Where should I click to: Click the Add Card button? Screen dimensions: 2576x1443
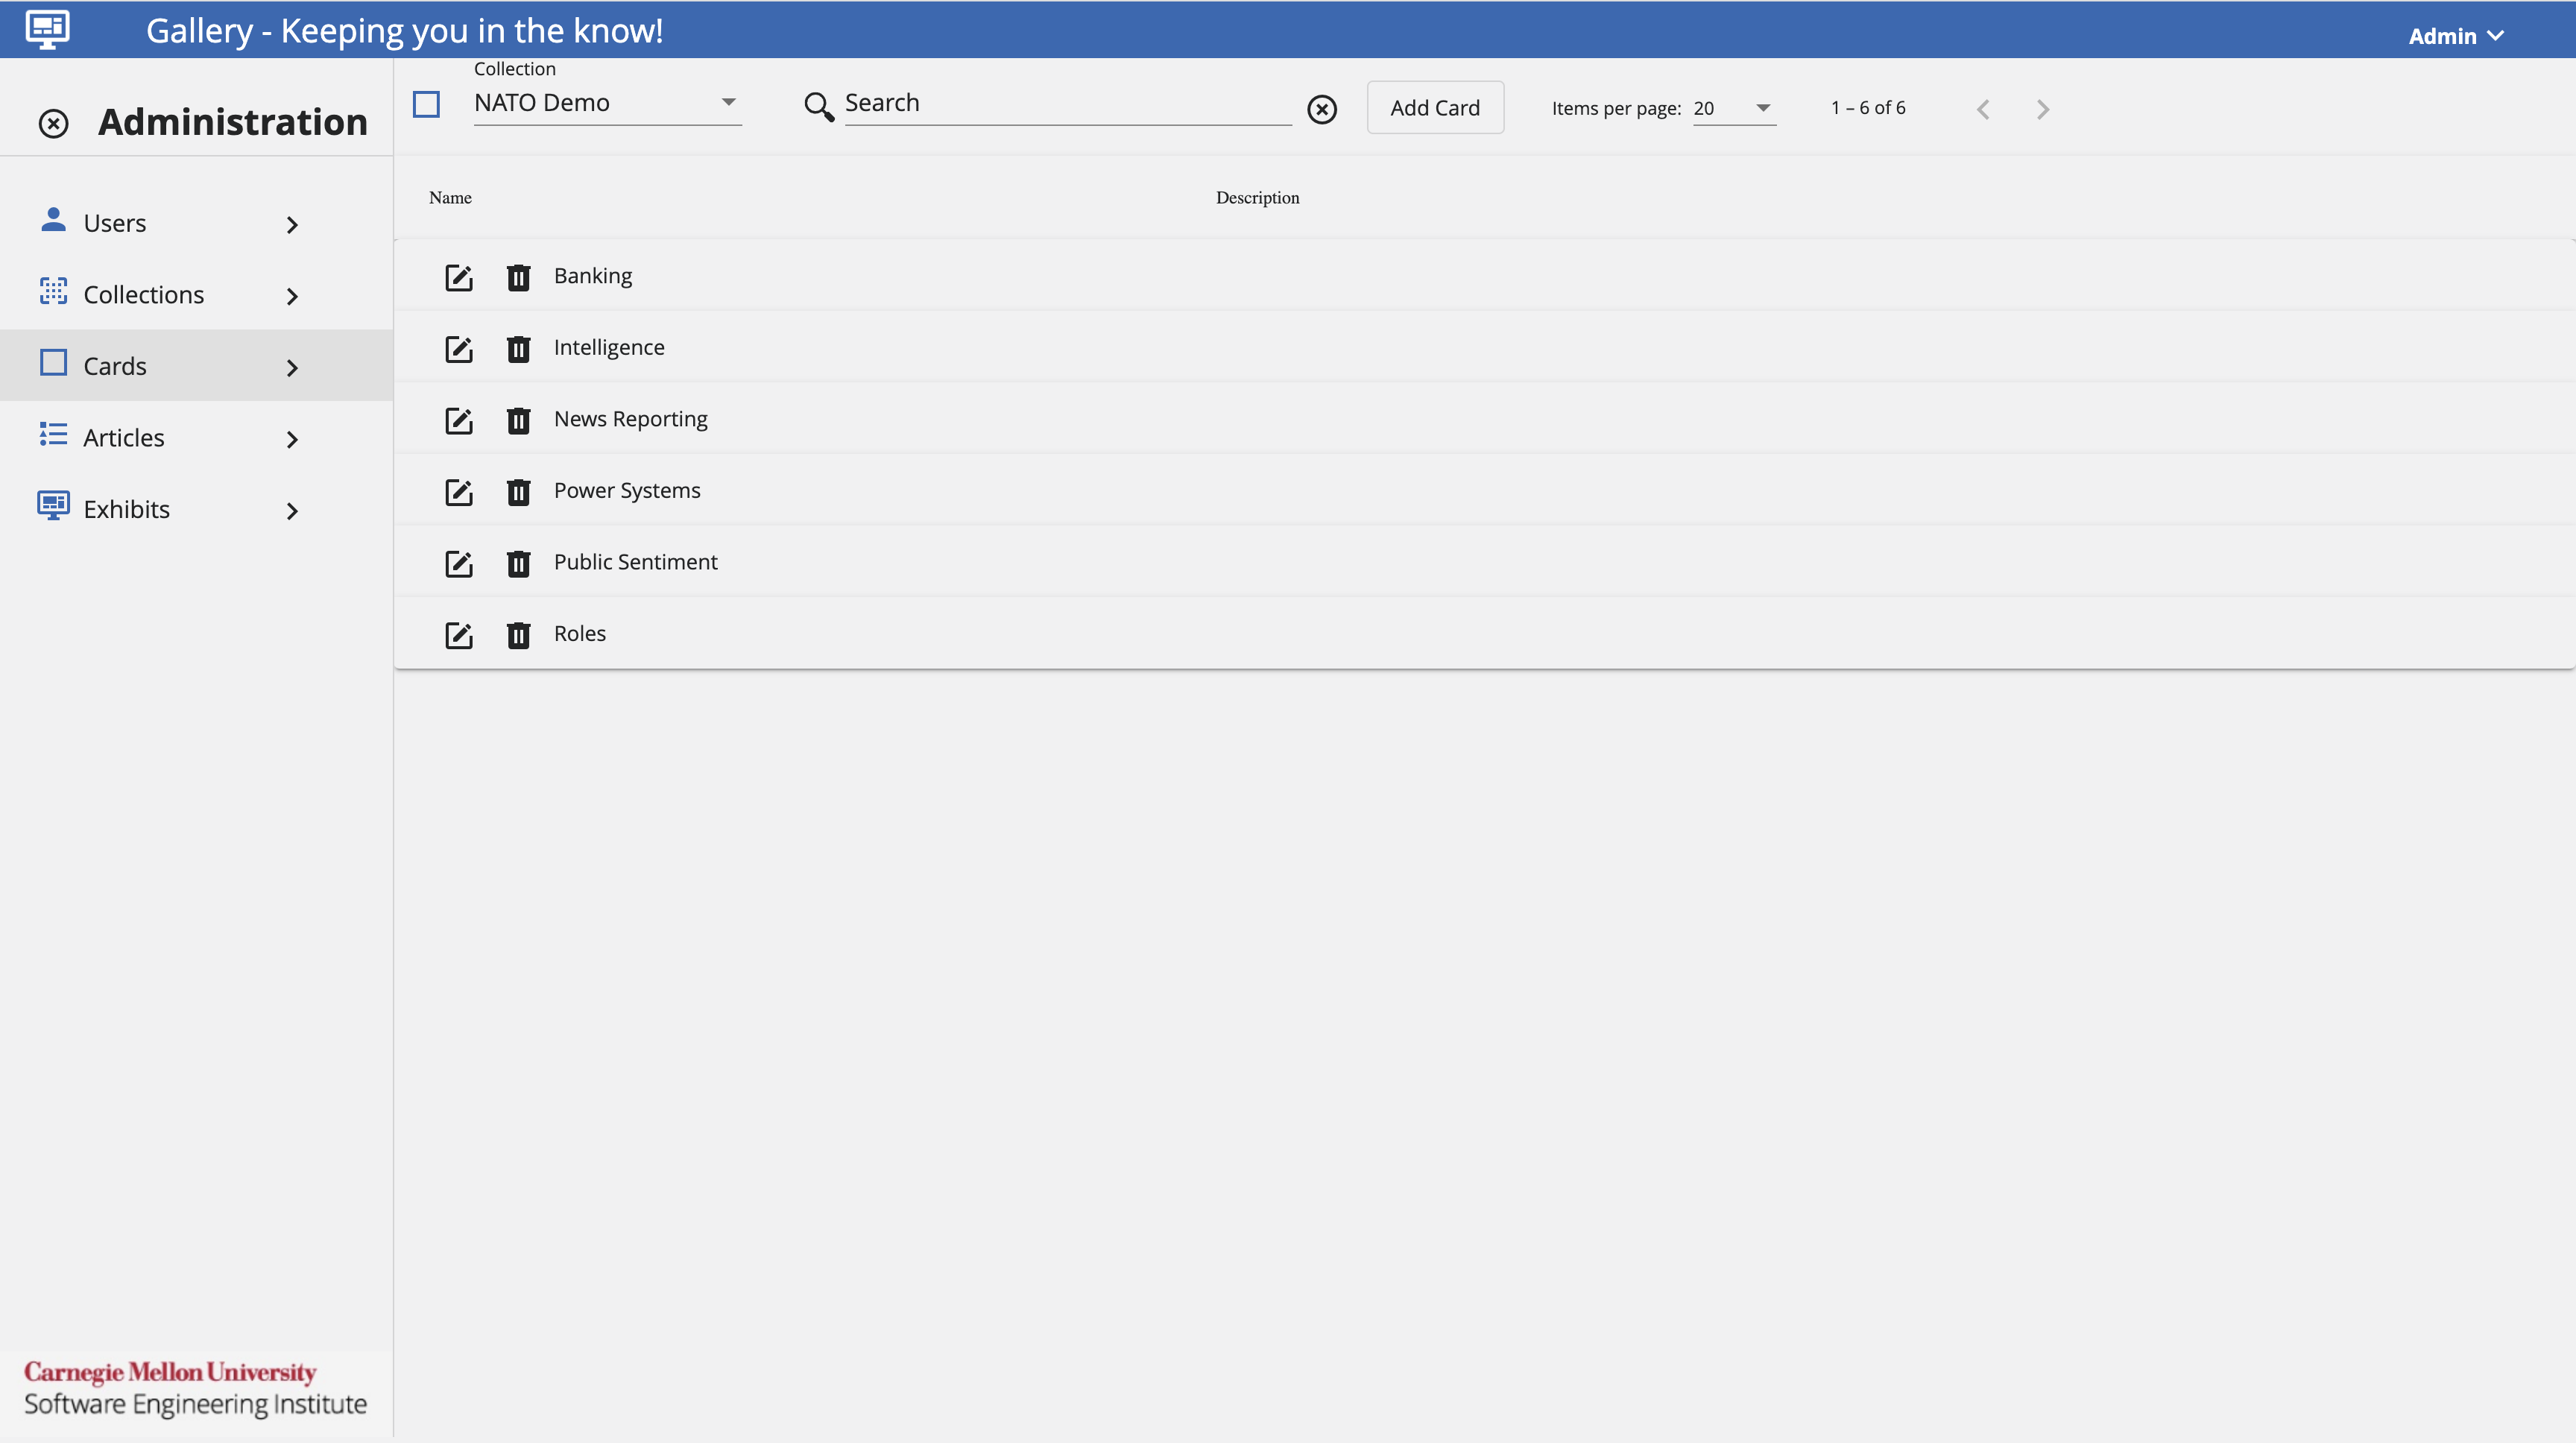coord(1435,108)
